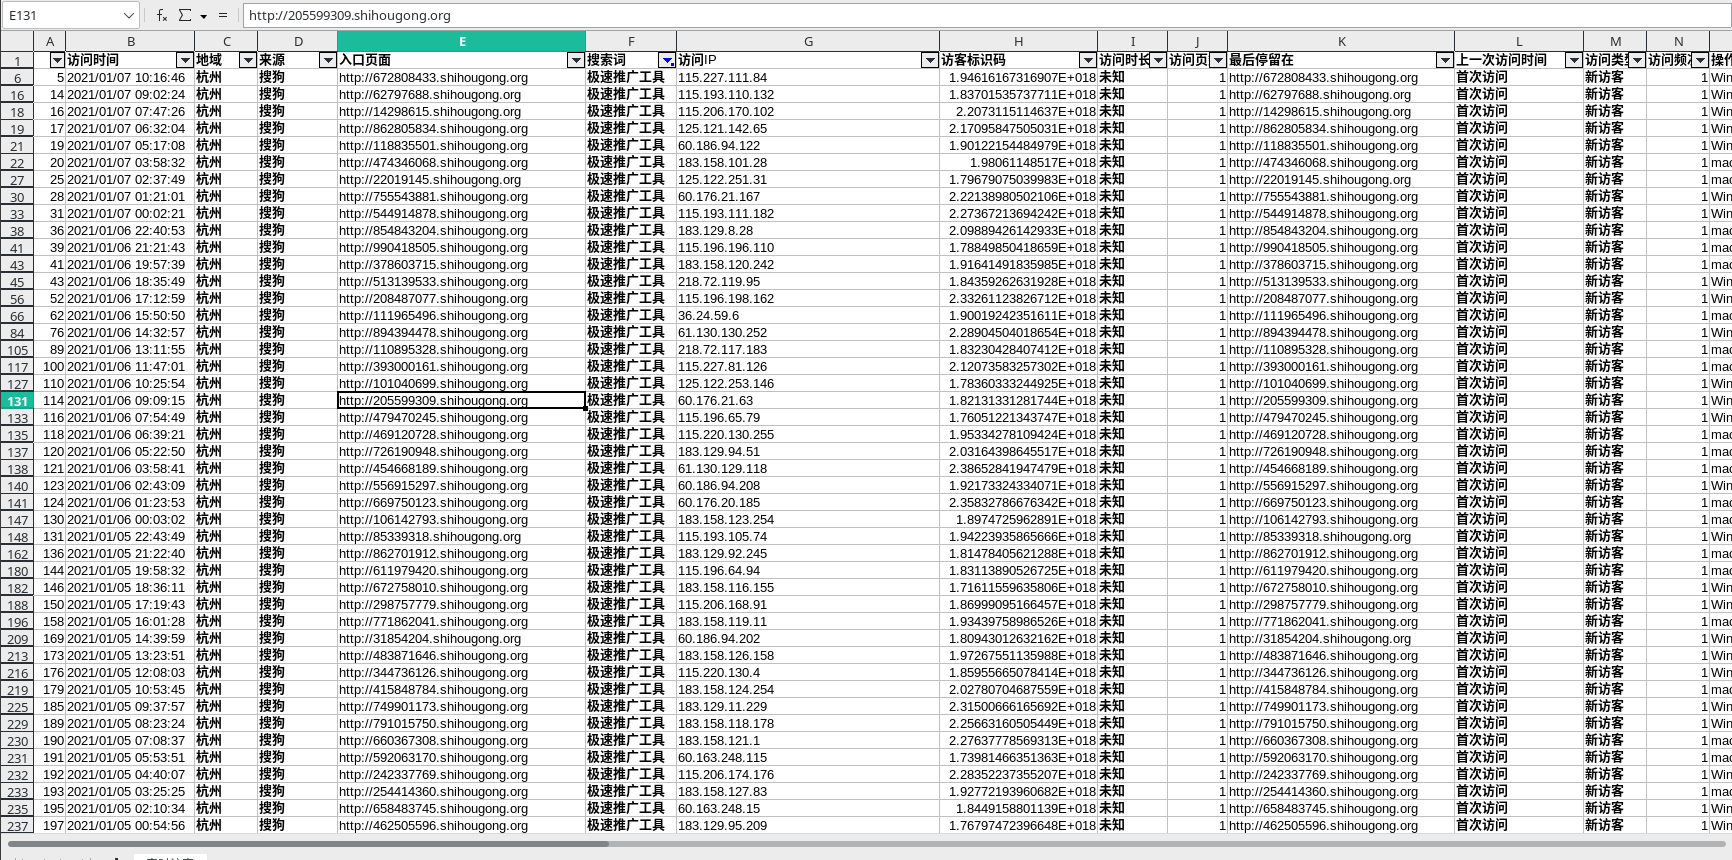Expand the Name Box dropdown showing E131
Image resolution: width=1732 pixels, height=860 pixels.
coord(128,15)
